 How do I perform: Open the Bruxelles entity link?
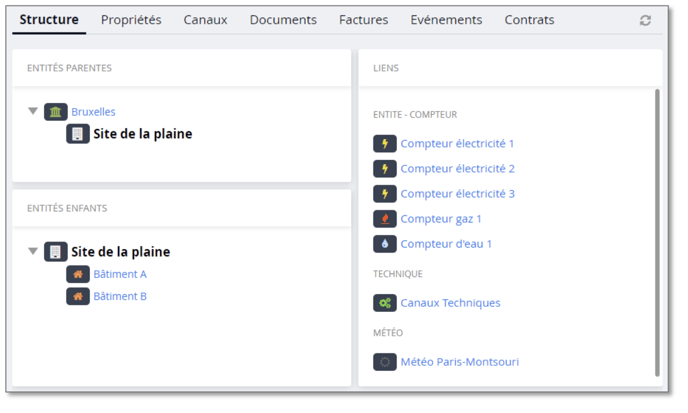93,112
